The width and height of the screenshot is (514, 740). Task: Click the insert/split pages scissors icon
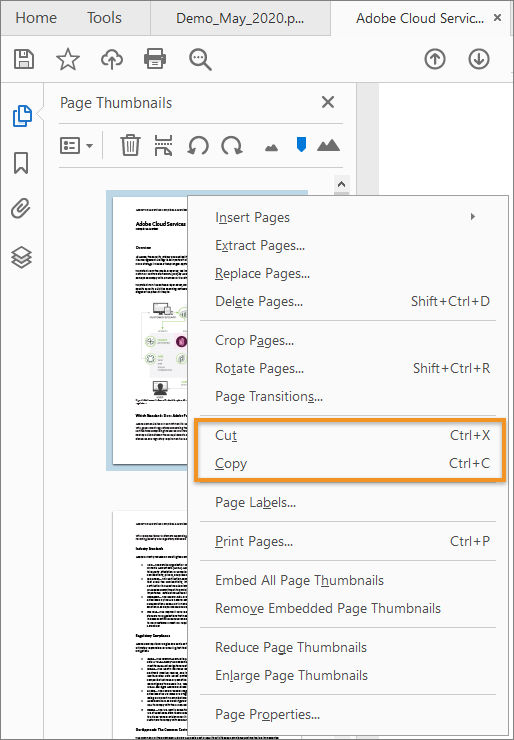click(163, 145)
